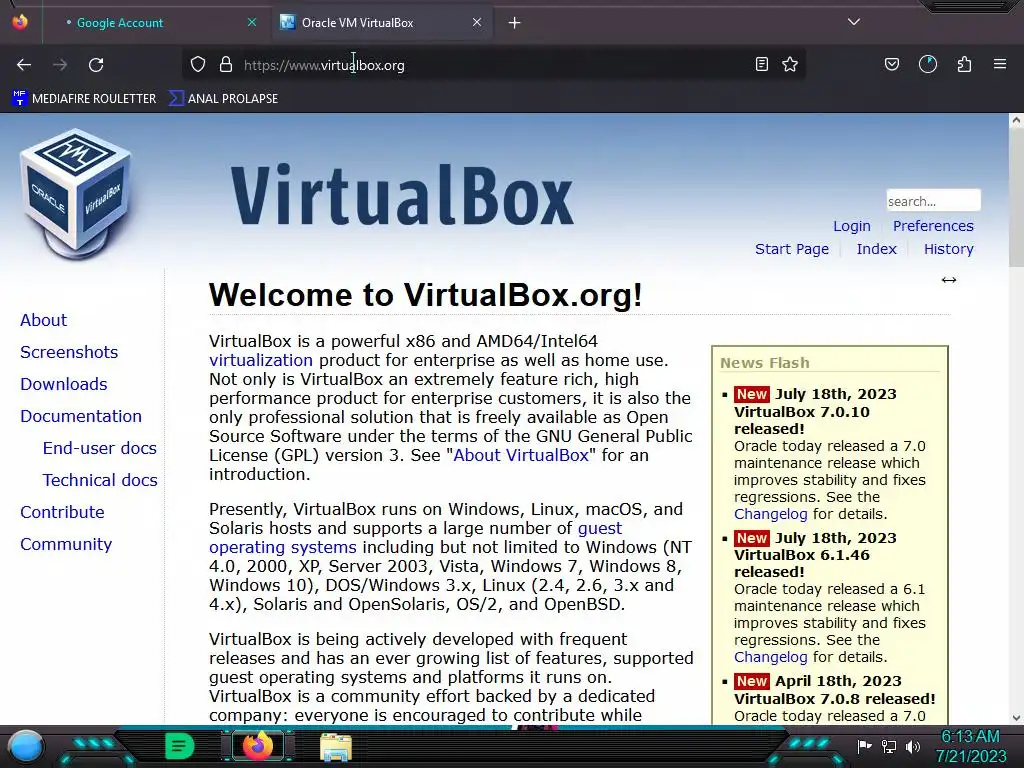
Task: Click the Welcome to VirtualBox.org! heading
Action: point(426,295)
